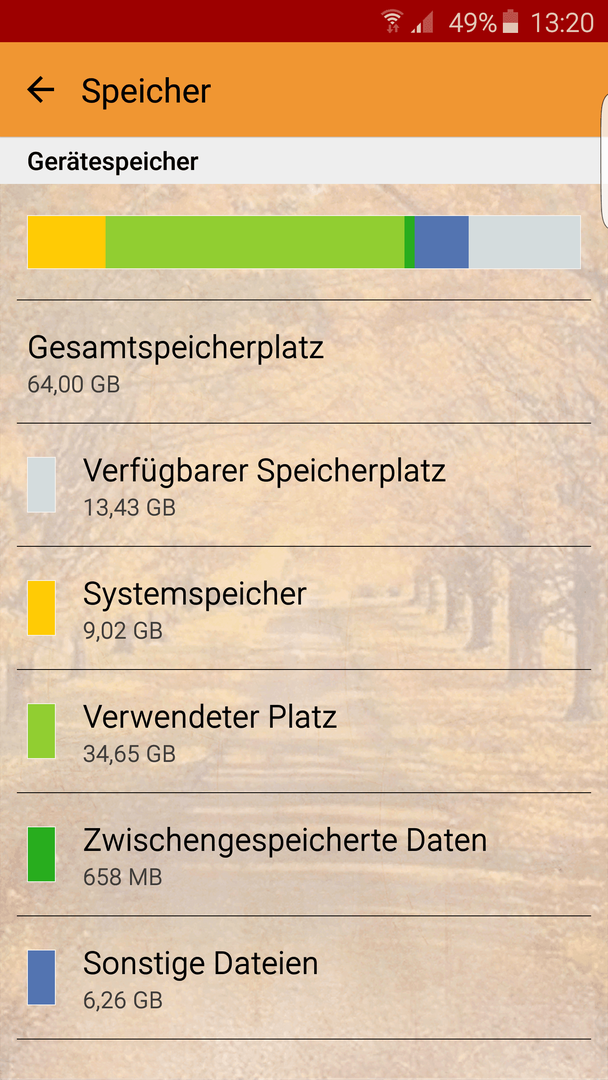This screenshot has height=1080, width=608.
Task: Select Zwischengespeicherte Daten to clear cache
Action: (x=304, y=854)
